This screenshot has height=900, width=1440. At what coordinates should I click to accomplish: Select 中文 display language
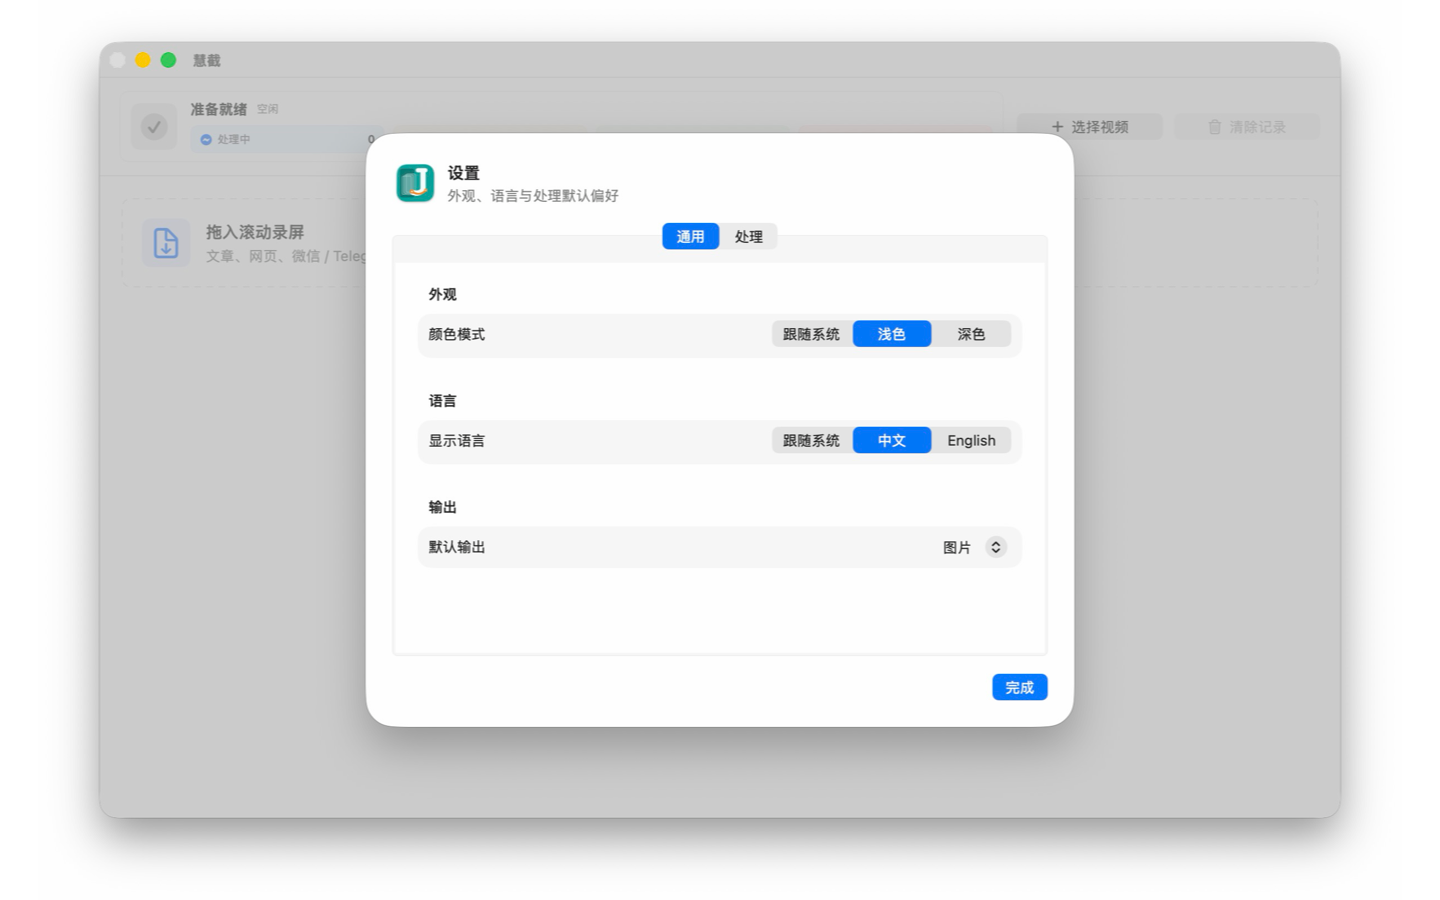[x=891, y=440]
